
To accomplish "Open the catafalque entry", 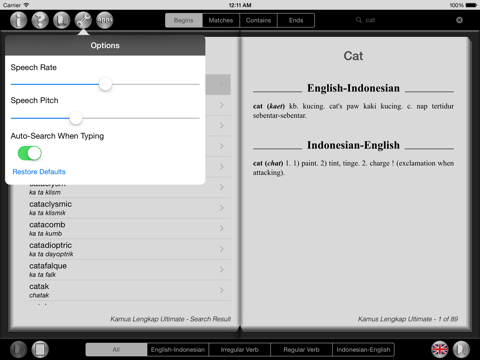I will (130, 270).
